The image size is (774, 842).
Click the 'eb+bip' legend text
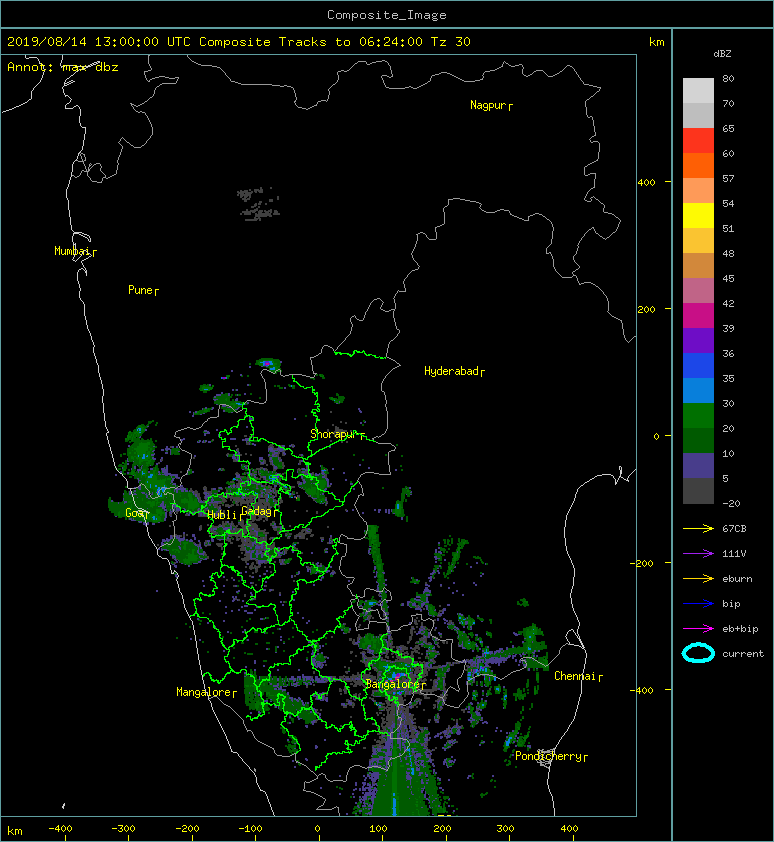point(740,629)
